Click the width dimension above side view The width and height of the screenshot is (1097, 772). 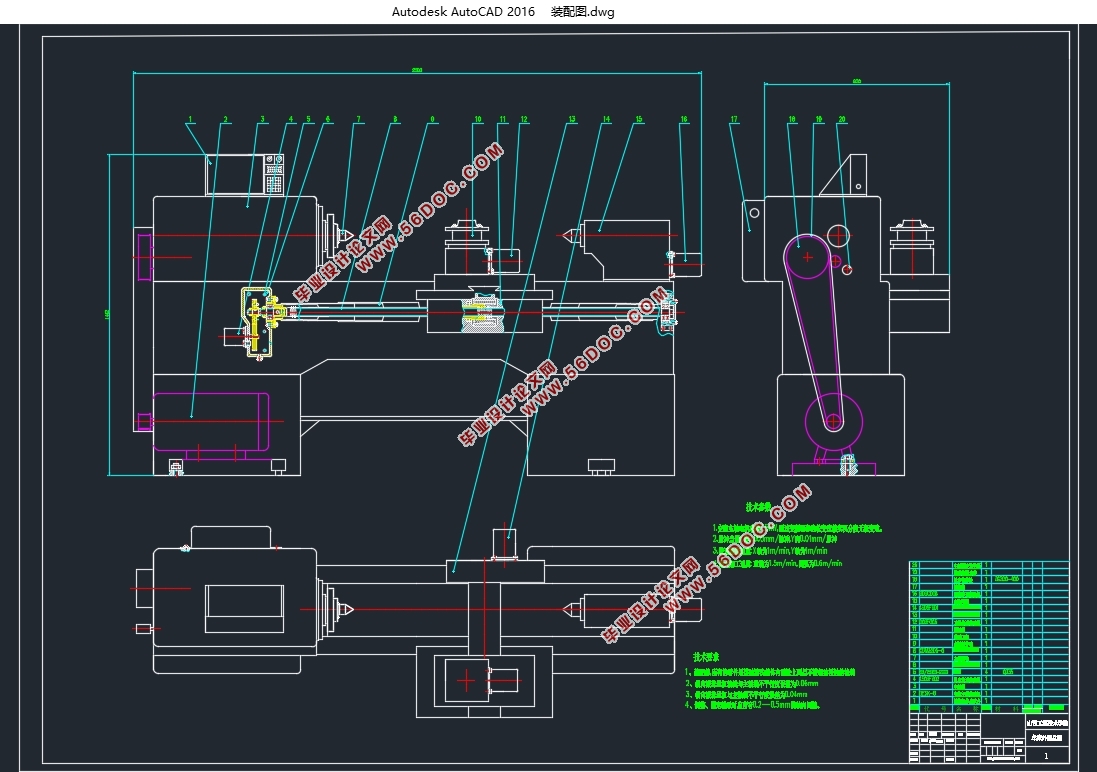click(856, 81)
